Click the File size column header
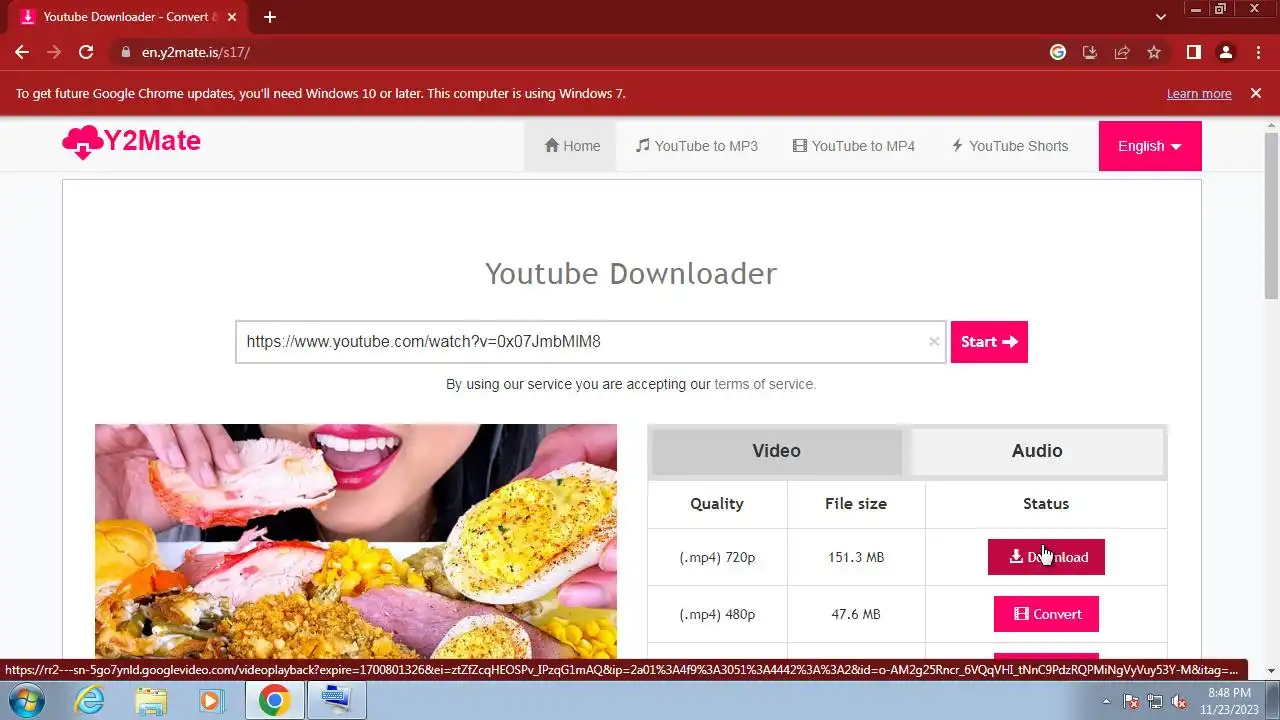Image resolution: width=1280 pixels, height=720 pixels. pyautogui.click(x=856, y=504)
